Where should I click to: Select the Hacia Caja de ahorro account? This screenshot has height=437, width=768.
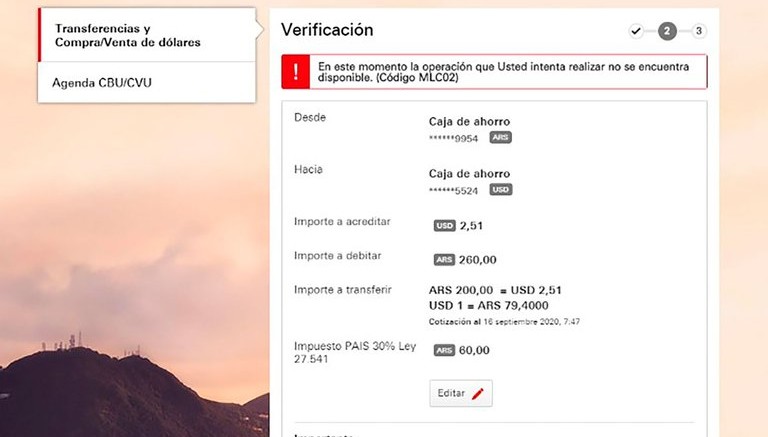click(469, 174)
